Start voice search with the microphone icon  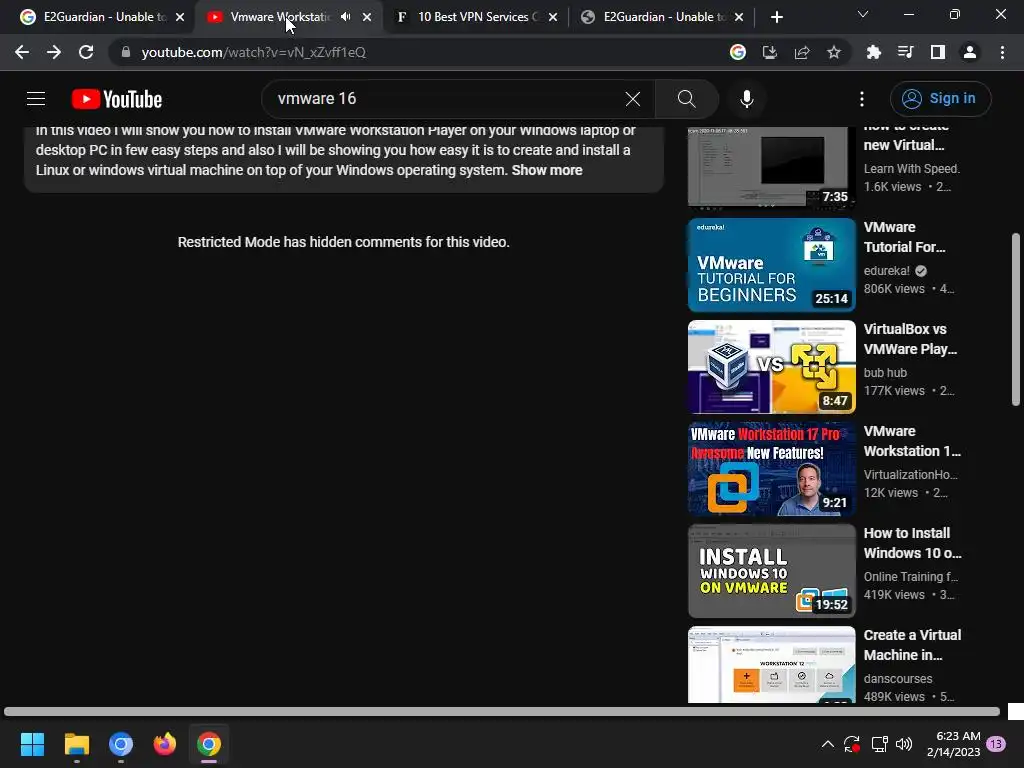746,99
